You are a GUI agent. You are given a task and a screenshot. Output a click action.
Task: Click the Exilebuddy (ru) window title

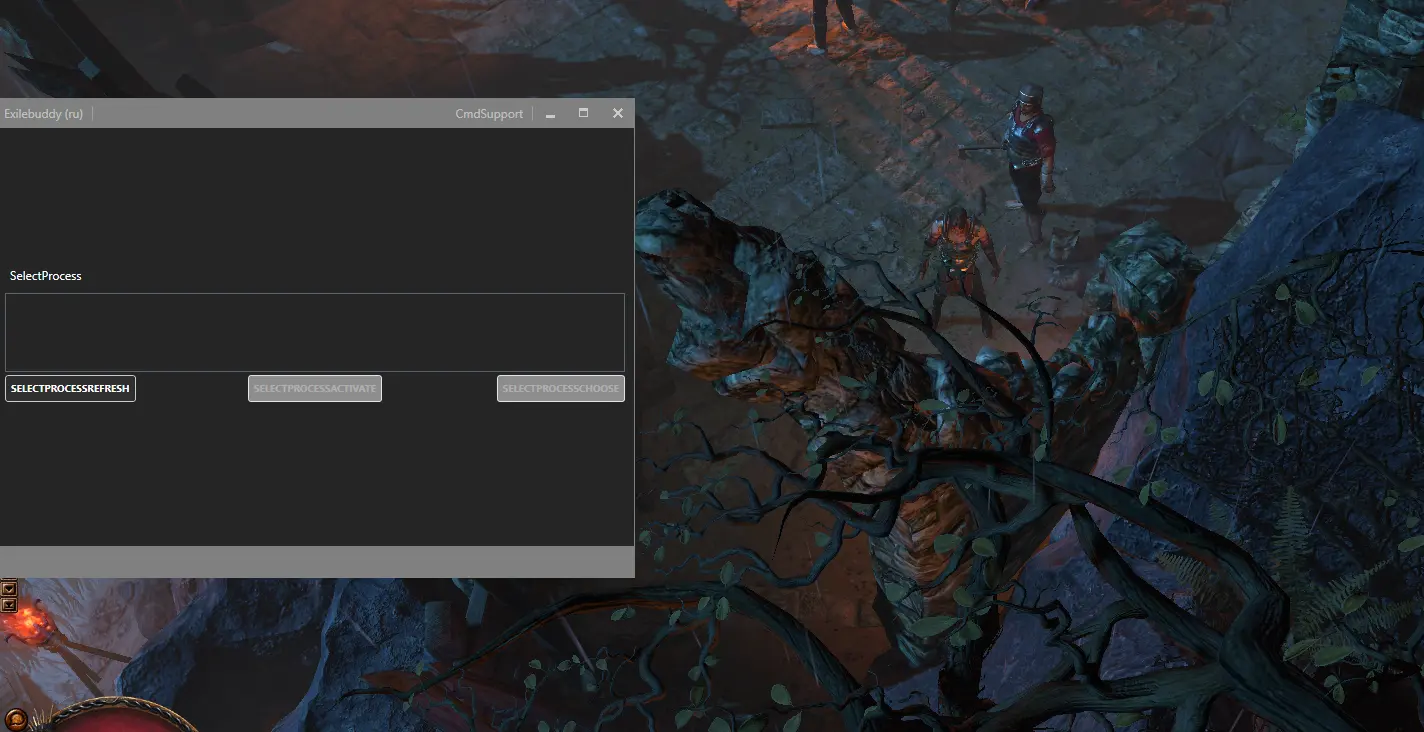coord(43,114)
